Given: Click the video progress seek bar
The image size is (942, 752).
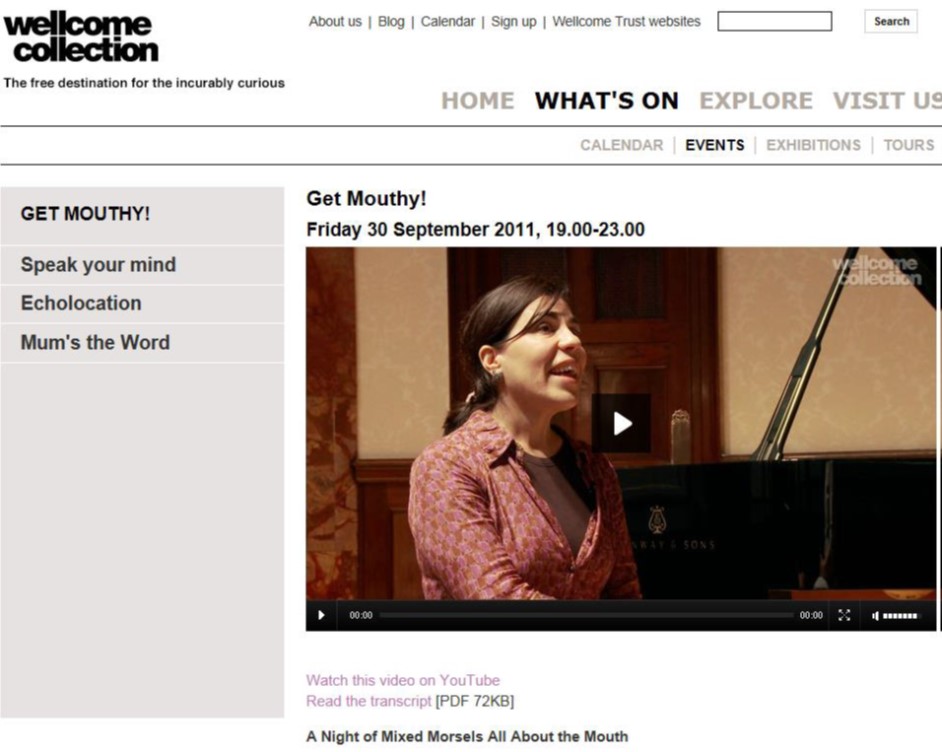Looking at the screenshot, I should tap(586, 615).
